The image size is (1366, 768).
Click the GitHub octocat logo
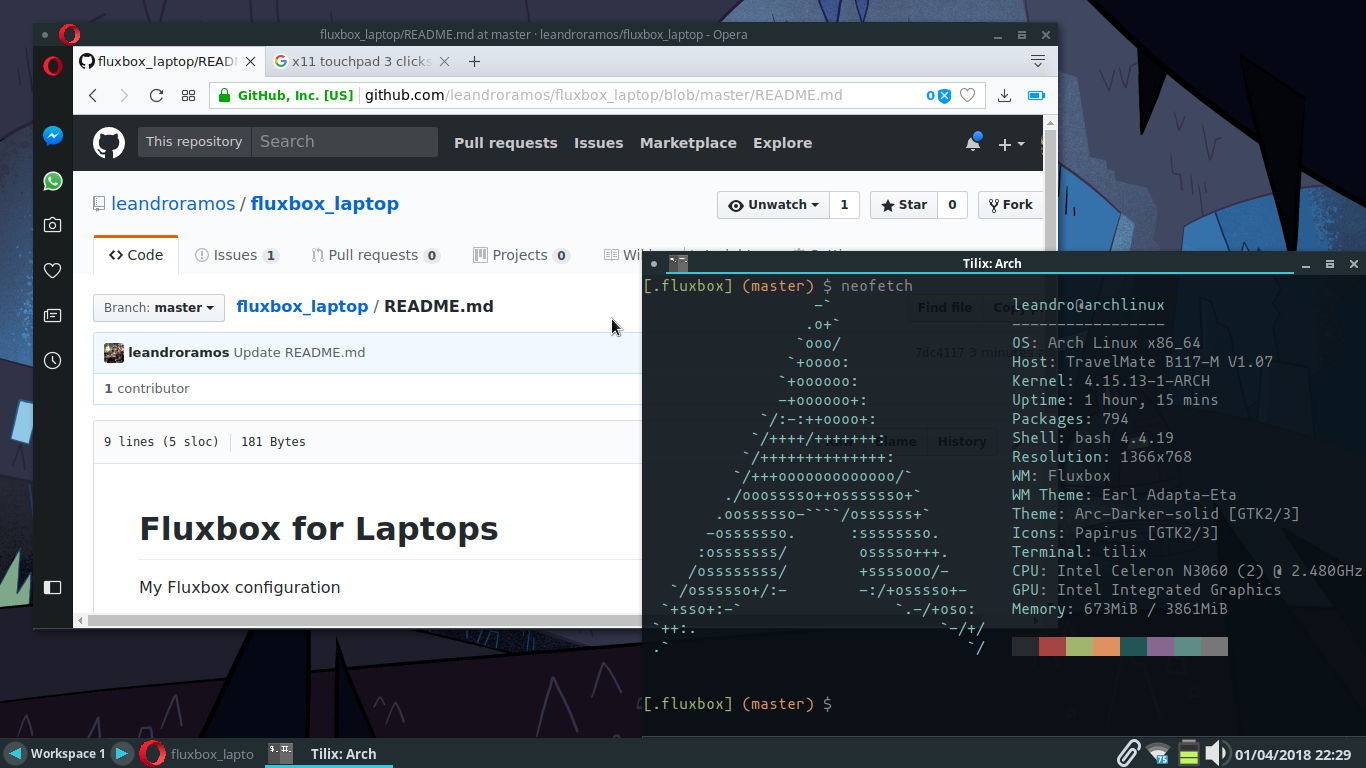click(109, 143)
